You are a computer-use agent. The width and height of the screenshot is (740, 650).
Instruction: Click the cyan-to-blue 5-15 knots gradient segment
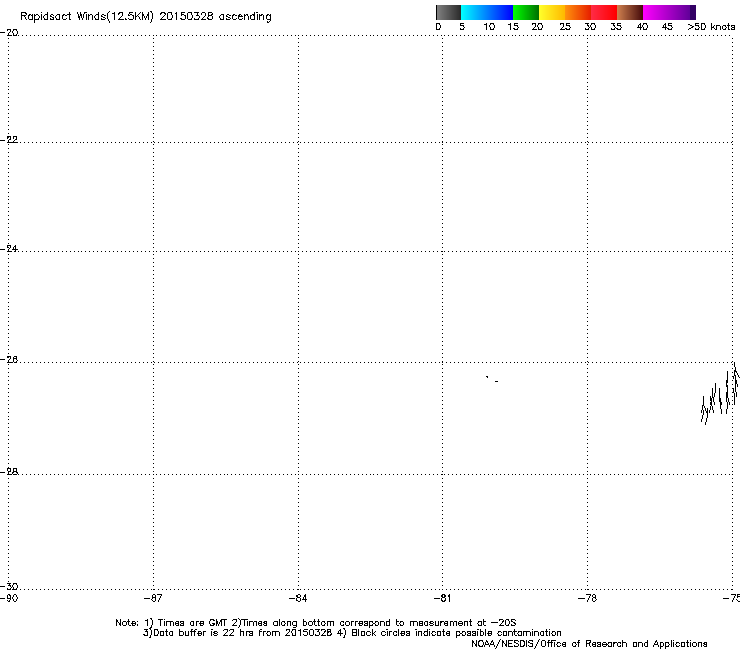(487, 12)
